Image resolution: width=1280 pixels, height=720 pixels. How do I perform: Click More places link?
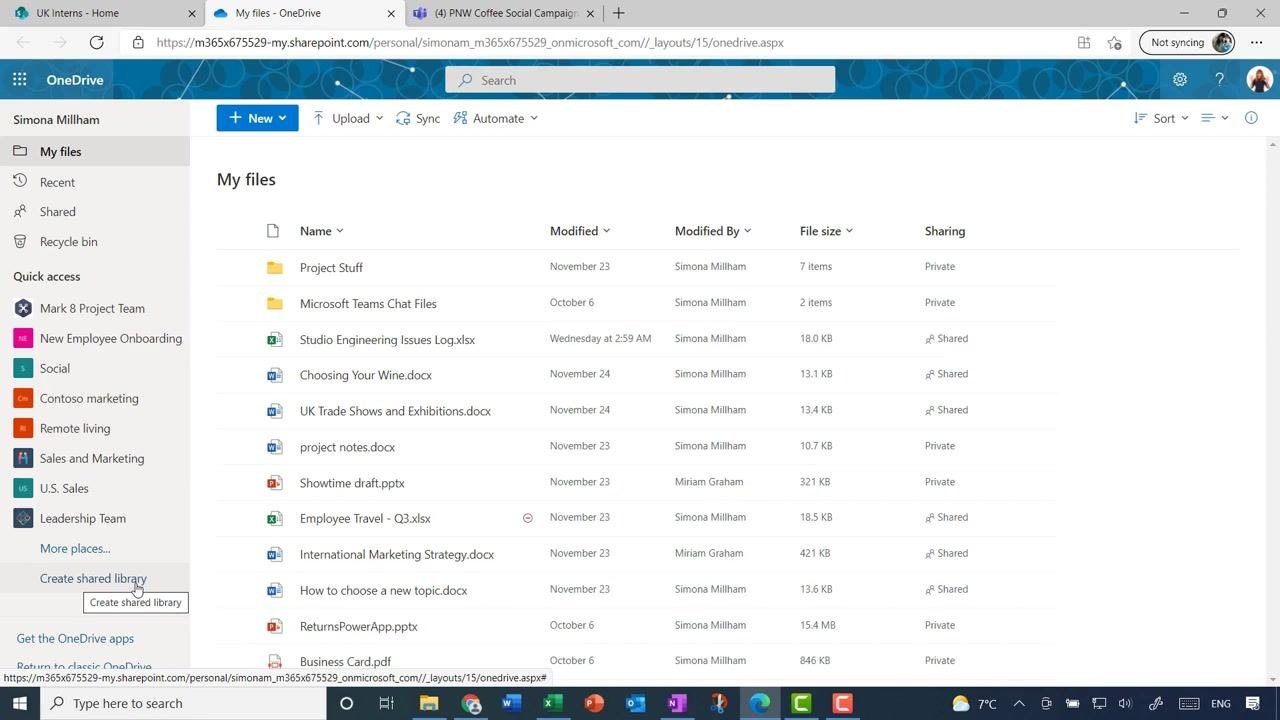point(75,548)
